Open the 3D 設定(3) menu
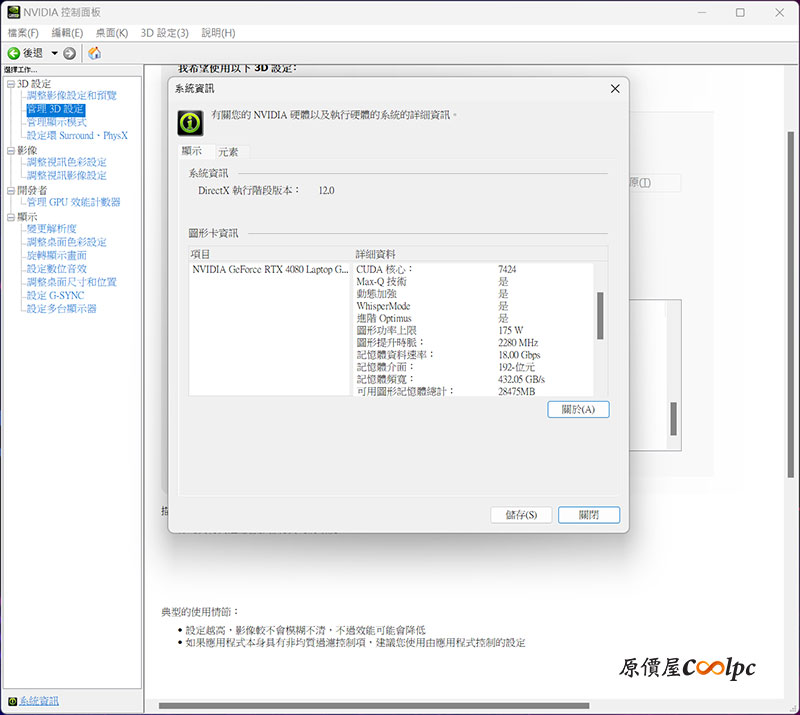This screenshot has width=800, height=715. (165, 33)
